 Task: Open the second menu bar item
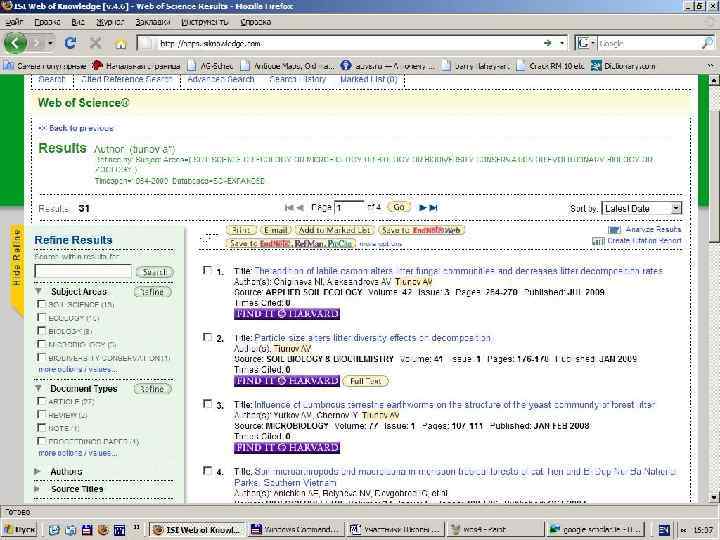point(47,22)
